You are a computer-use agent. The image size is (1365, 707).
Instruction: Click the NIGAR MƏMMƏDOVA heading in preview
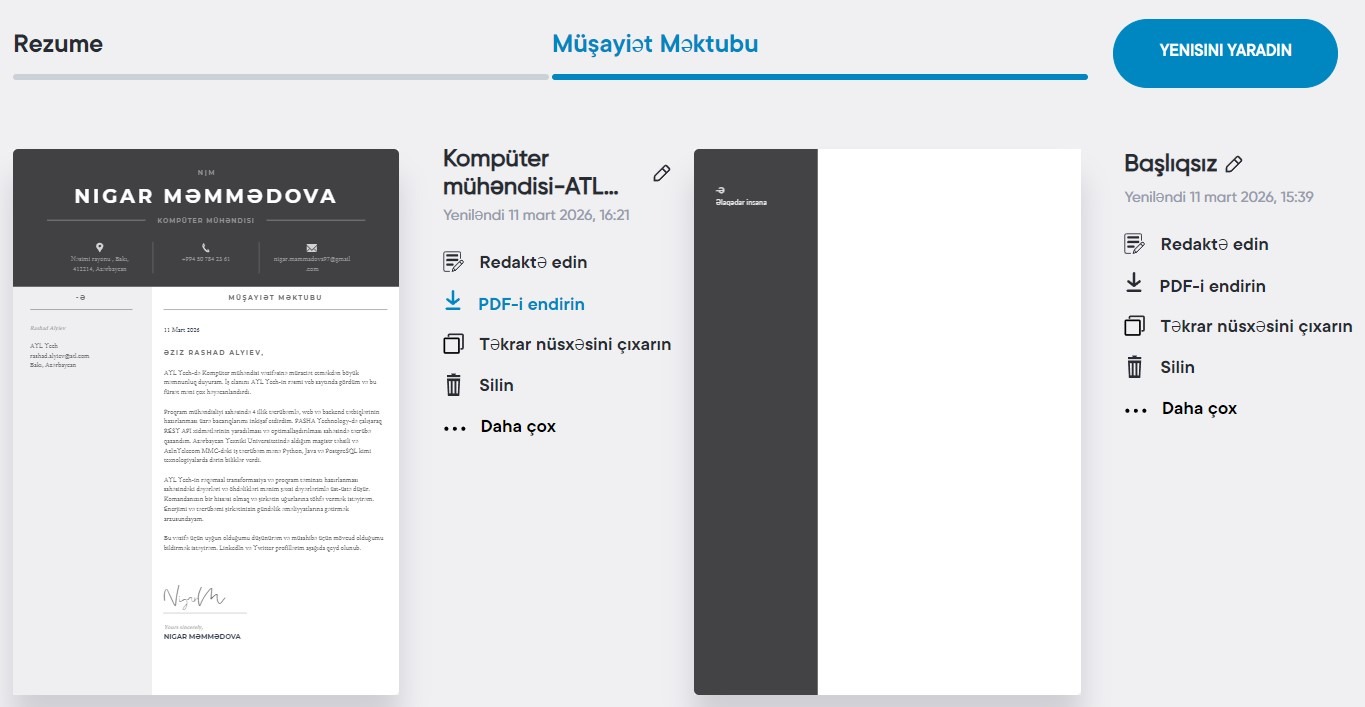coord(206,196)
